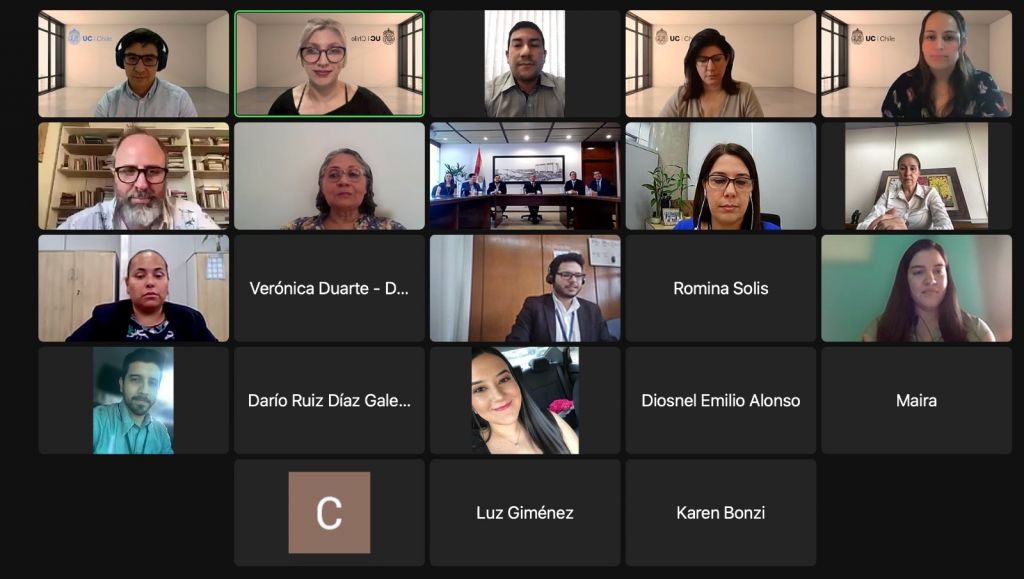This screenshot has width=1024, height=579.
Task: Click the conference room group video
Action: (525, 176)
